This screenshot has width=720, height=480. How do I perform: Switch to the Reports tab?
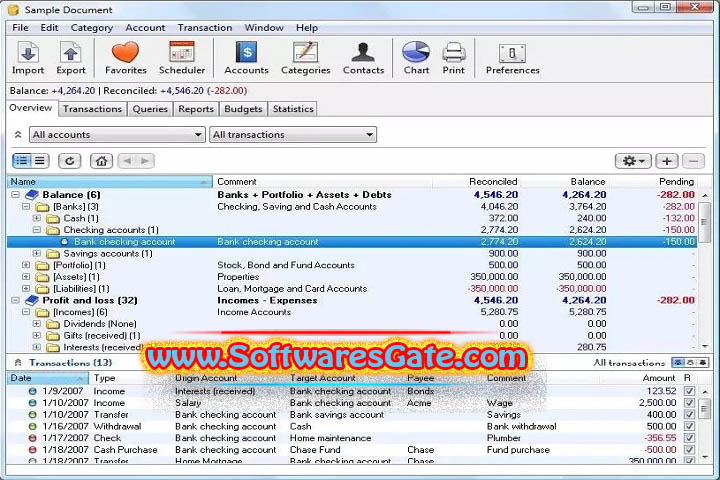point(196,109)
